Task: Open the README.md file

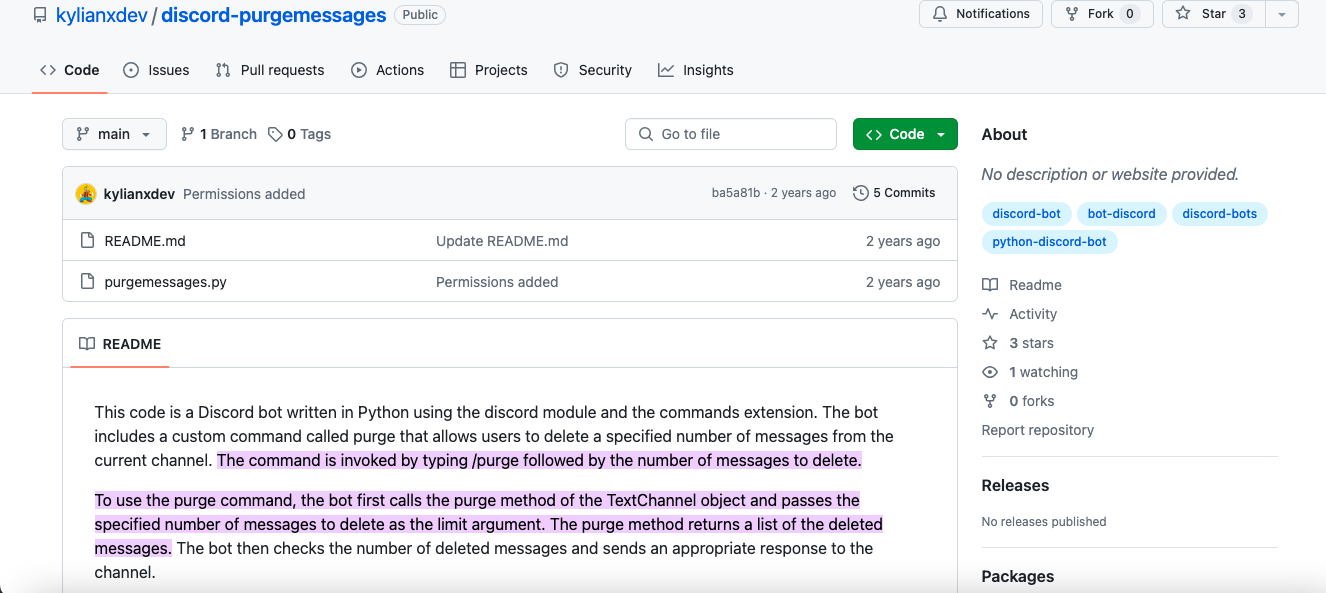Action: point(145,241)
